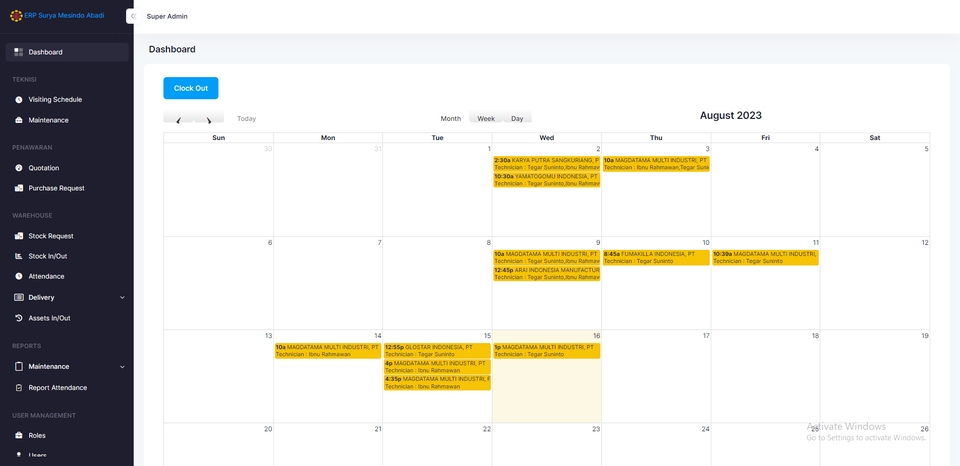The height and width of the screenshot is (466, 960).
Task: Click the Clock Out button
Action: [x=190, y=88]
